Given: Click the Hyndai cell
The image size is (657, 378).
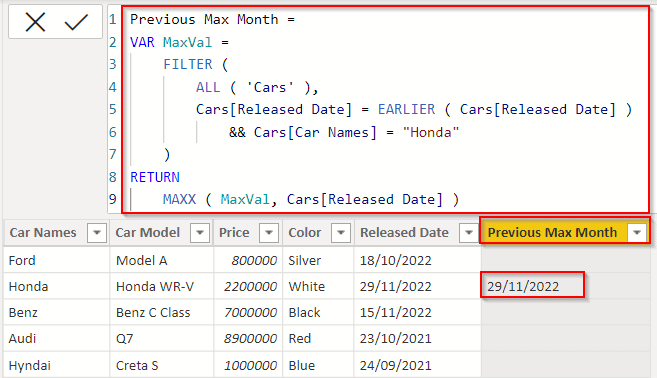Looking at the screenshot, I should pyautogui.click(x=57, y=365).
